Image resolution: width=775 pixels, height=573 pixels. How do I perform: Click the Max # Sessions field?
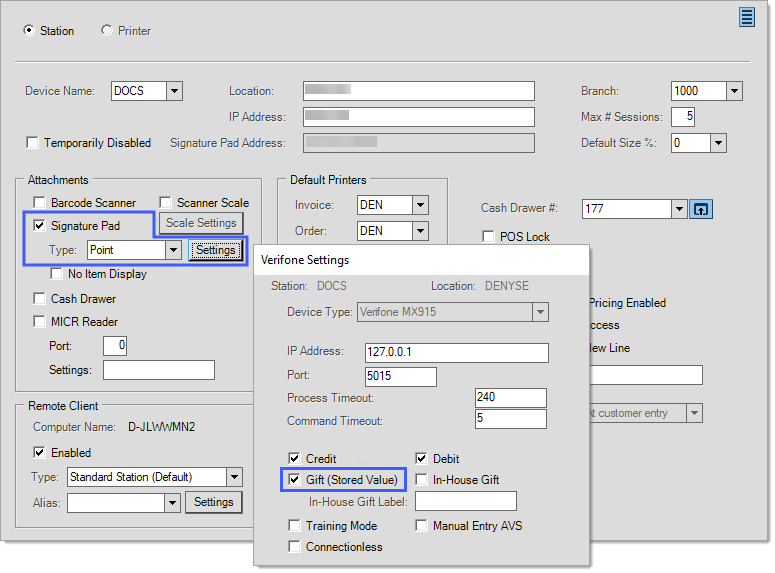683,117
